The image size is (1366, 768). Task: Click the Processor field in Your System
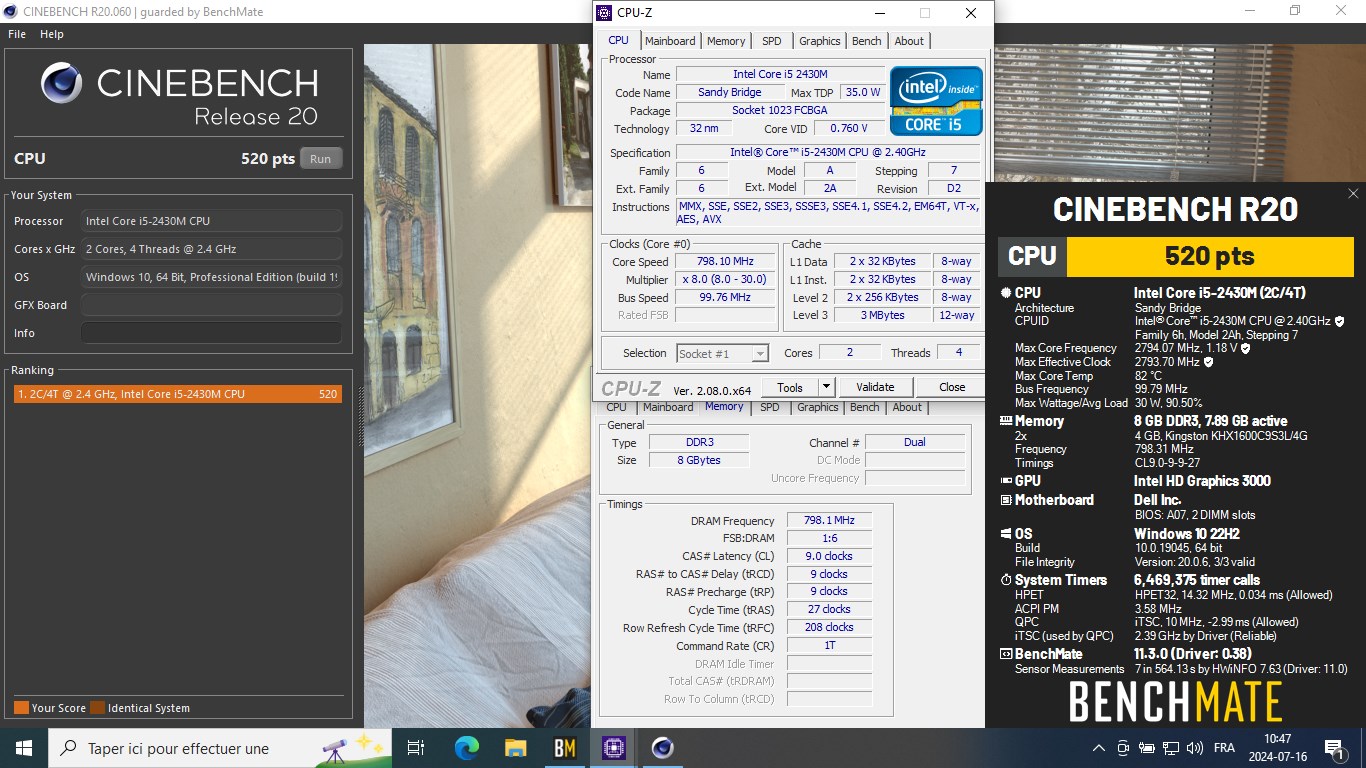211,221
